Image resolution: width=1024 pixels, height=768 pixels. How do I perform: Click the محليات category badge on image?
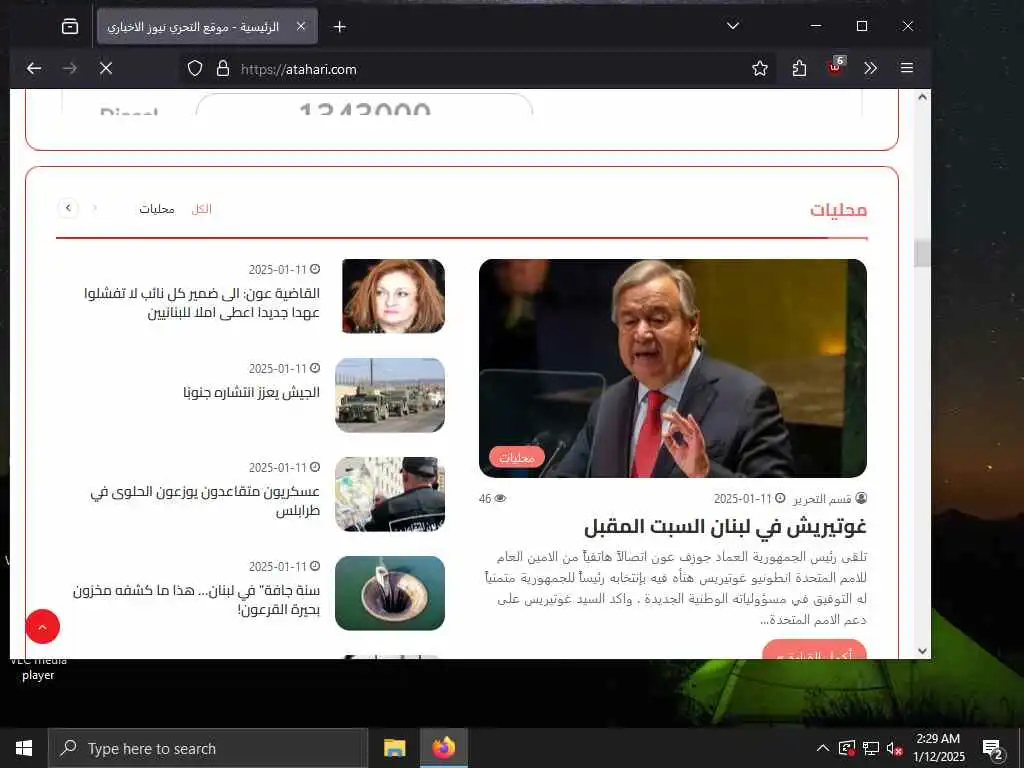pos(517,457)
